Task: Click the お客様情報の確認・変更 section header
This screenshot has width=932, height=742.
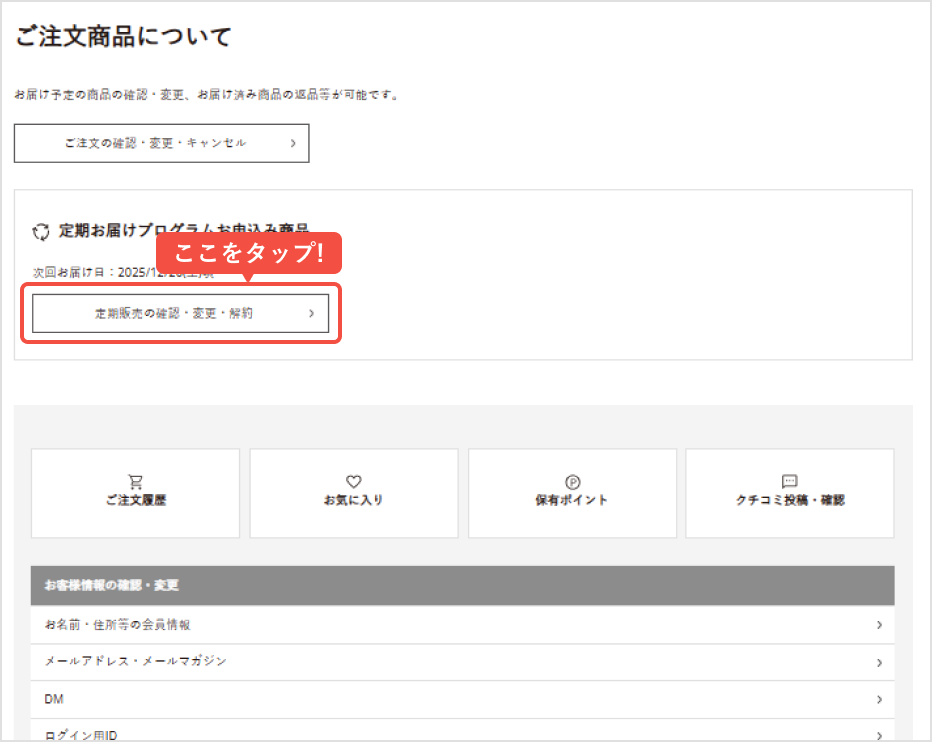Action: tap(110, 586)
